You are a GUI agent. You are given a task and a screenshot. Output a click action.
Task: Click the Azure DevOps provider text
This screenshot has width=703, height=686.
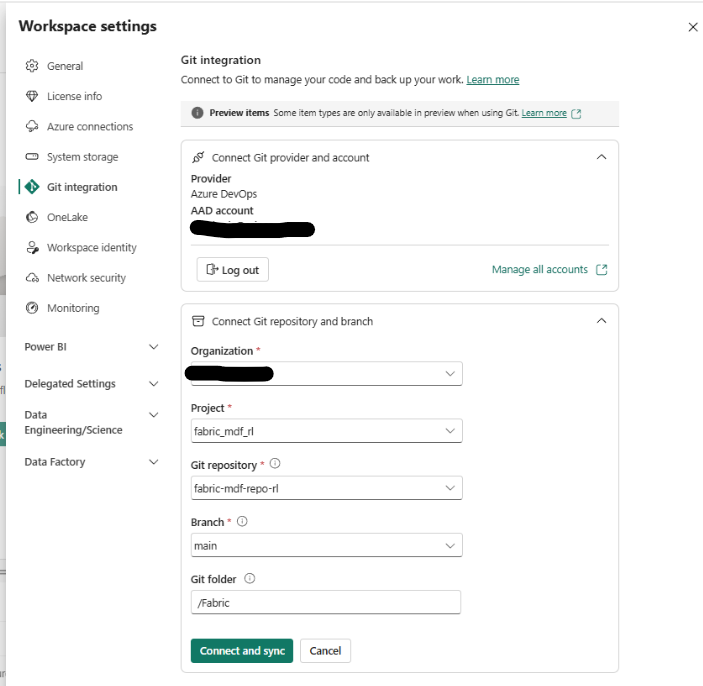coord(224,194)
